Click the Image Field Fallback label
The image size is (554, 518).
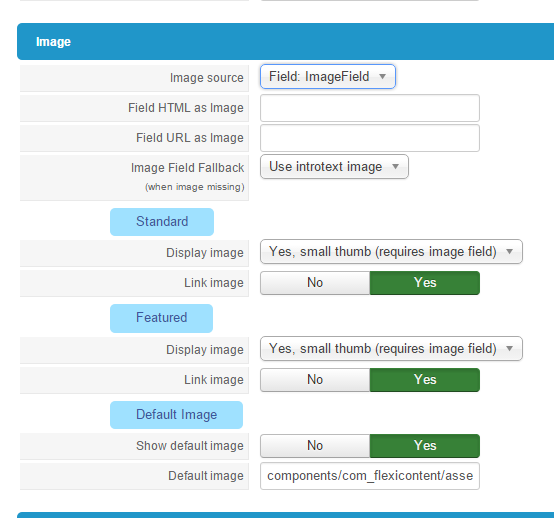pyautogui.click(x=187, y=167)
